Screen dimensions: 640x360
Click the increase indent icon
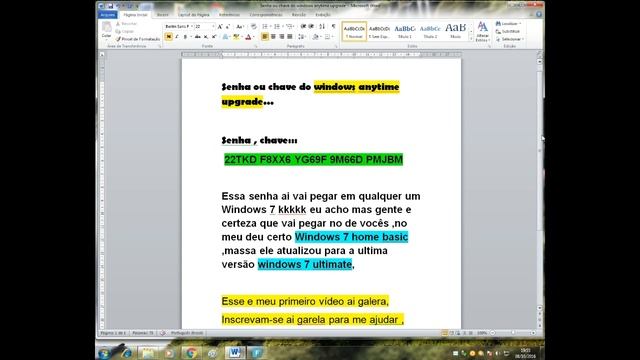[311, 27]
